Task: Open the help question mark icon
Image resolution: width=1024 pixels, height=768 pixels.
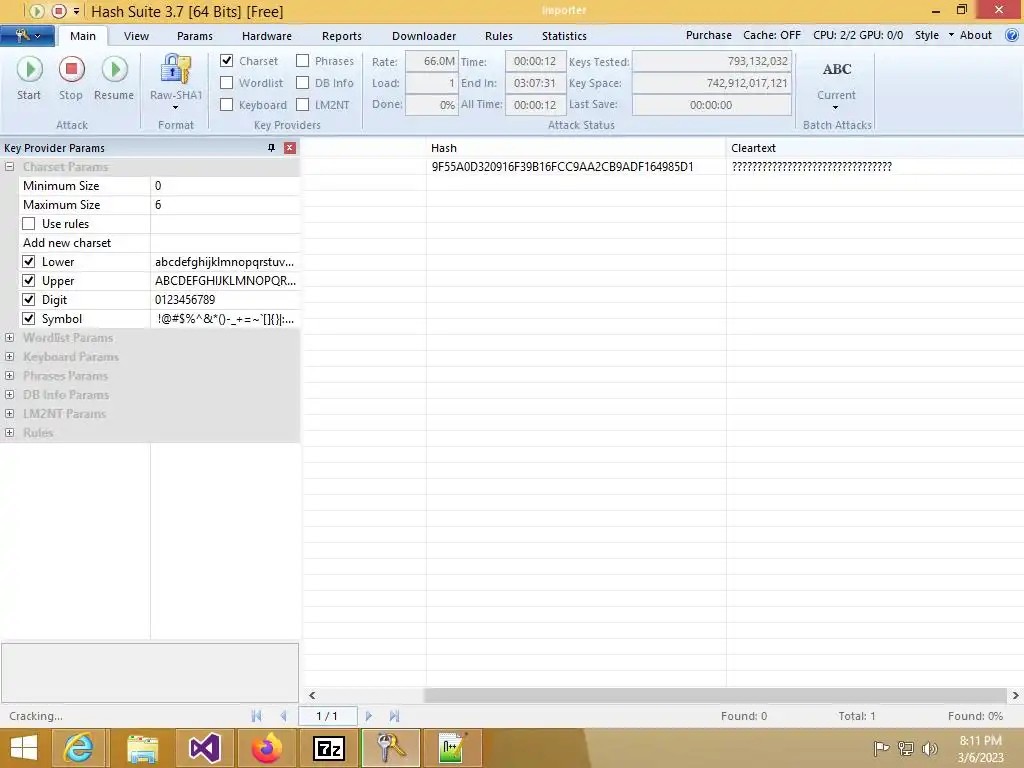Action: pyautogui.click(x=1012, y=35)
